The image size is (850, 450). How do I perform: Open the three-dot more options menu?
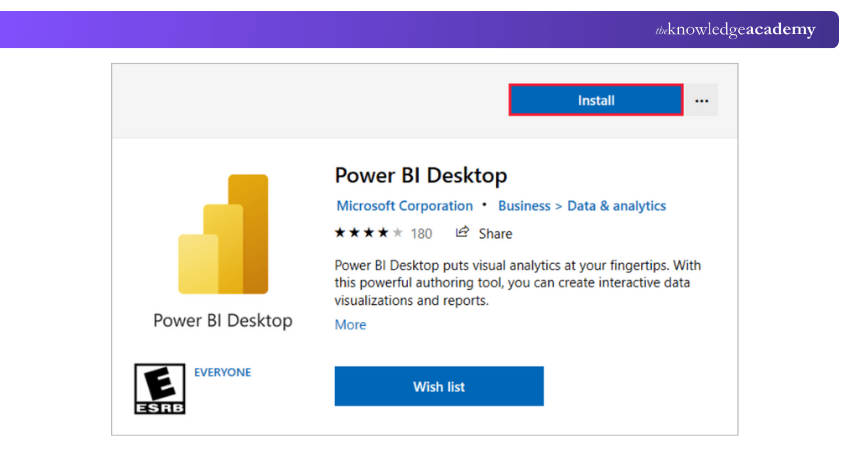click(701, 100)
